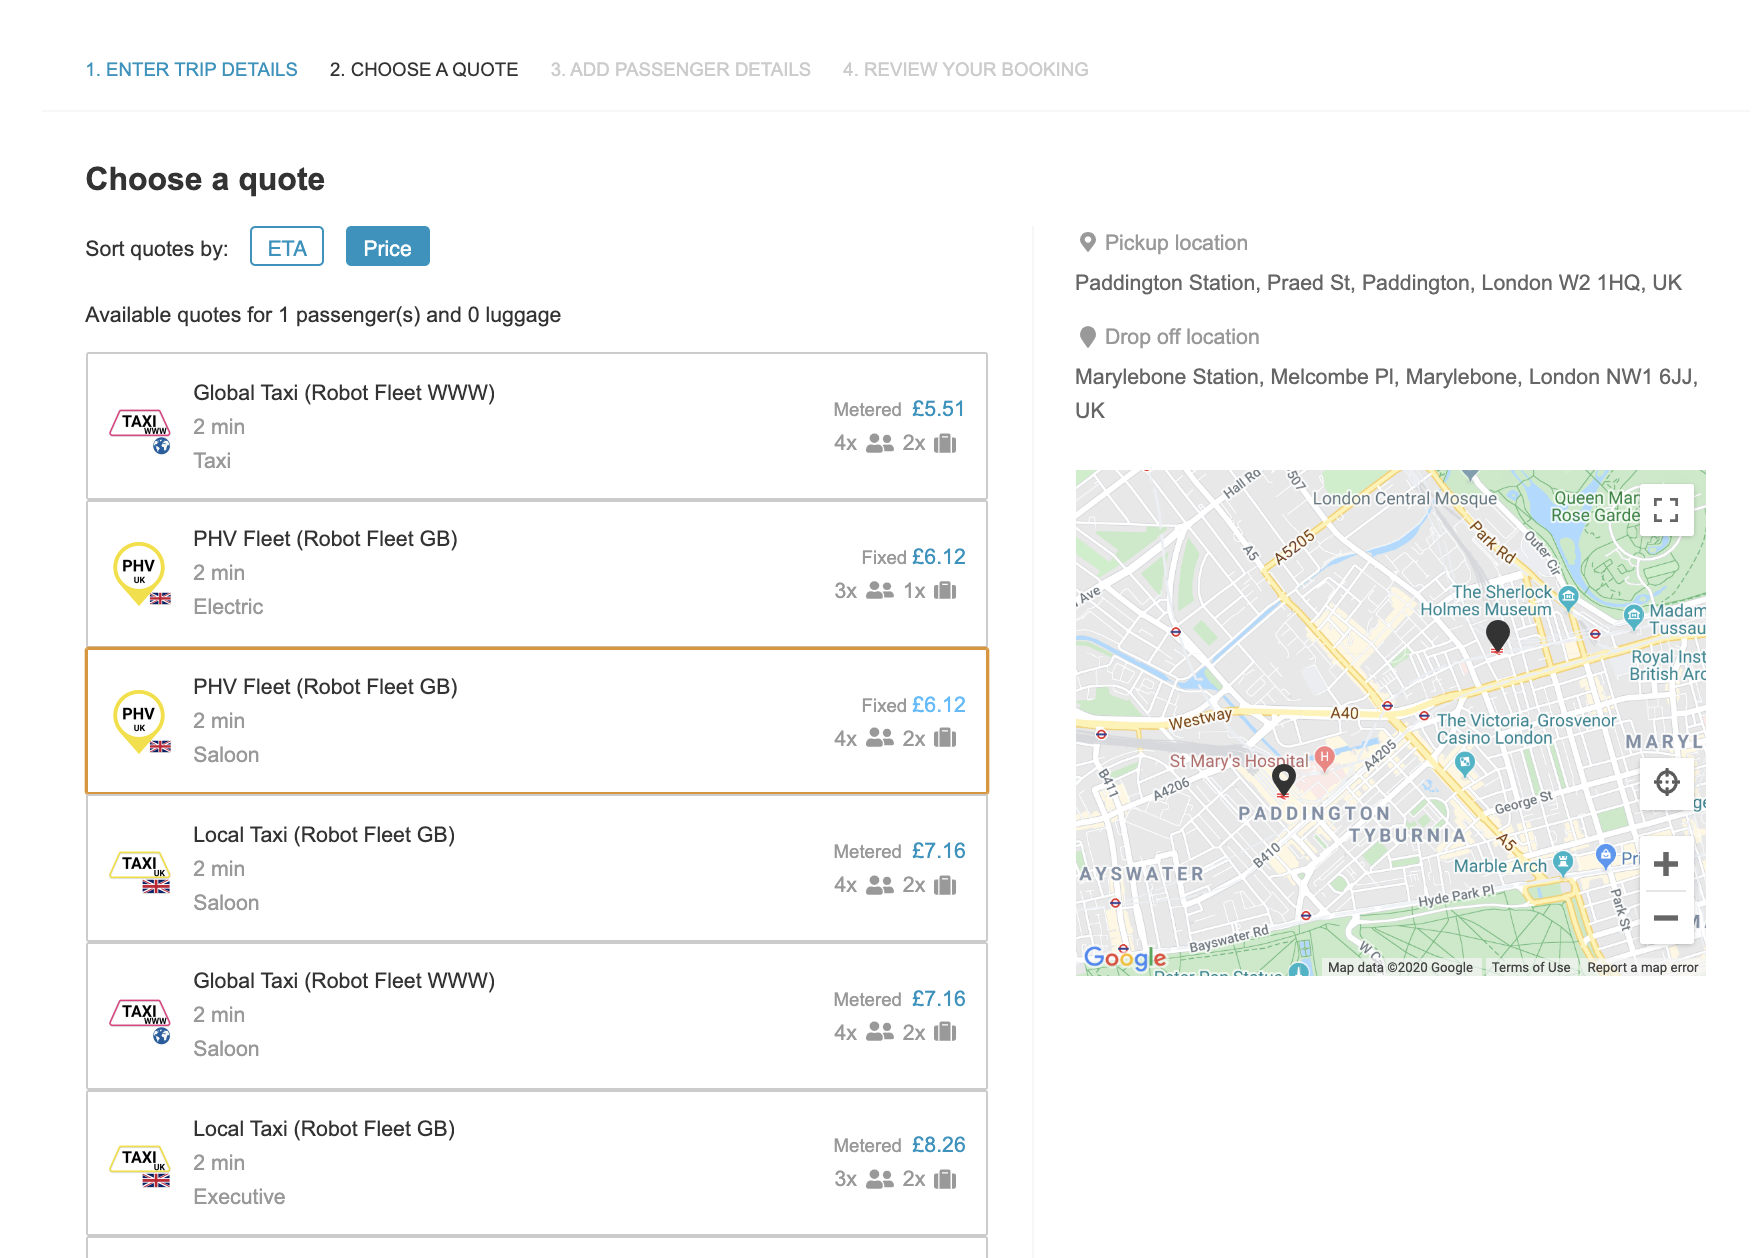Choose Local Taxi Executive £8.26 quote

pos(537,1163)
